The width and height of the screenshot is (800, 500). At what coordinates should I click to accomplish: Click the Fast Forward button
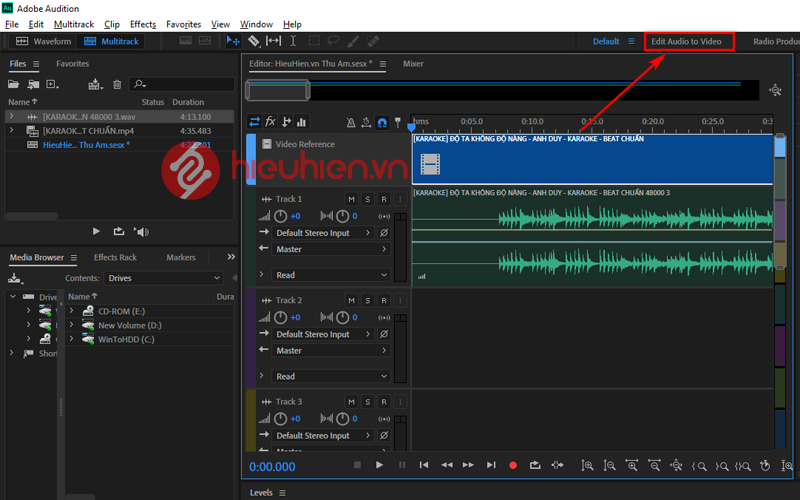468,465
